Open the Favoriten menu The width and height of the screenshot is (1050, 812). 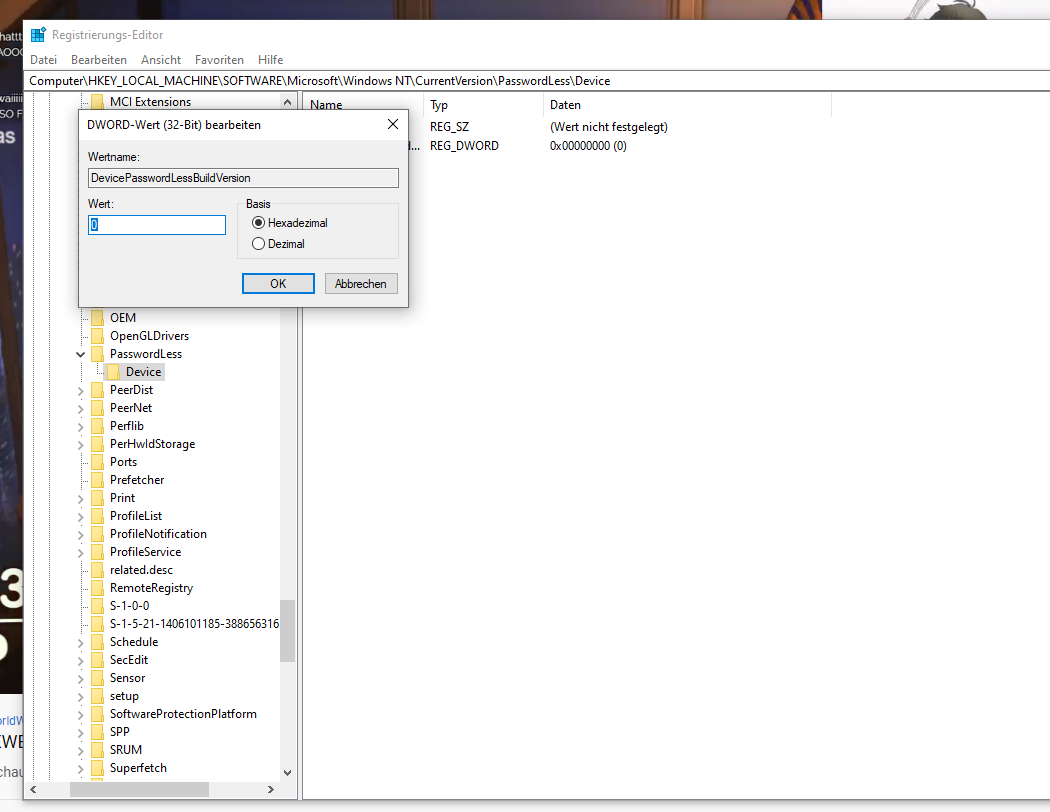(219, 60)
